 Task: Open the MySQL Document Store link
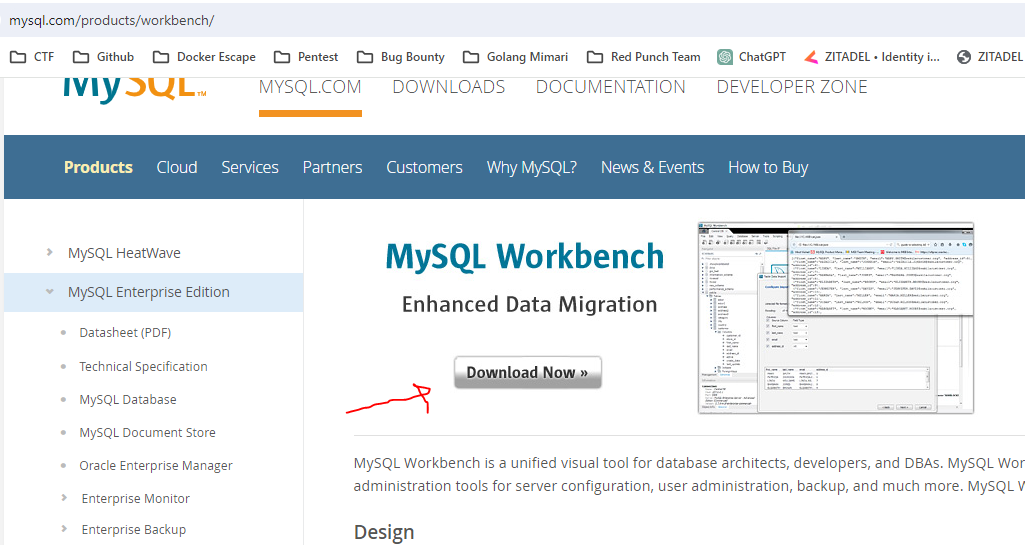(x=147, y=433)
